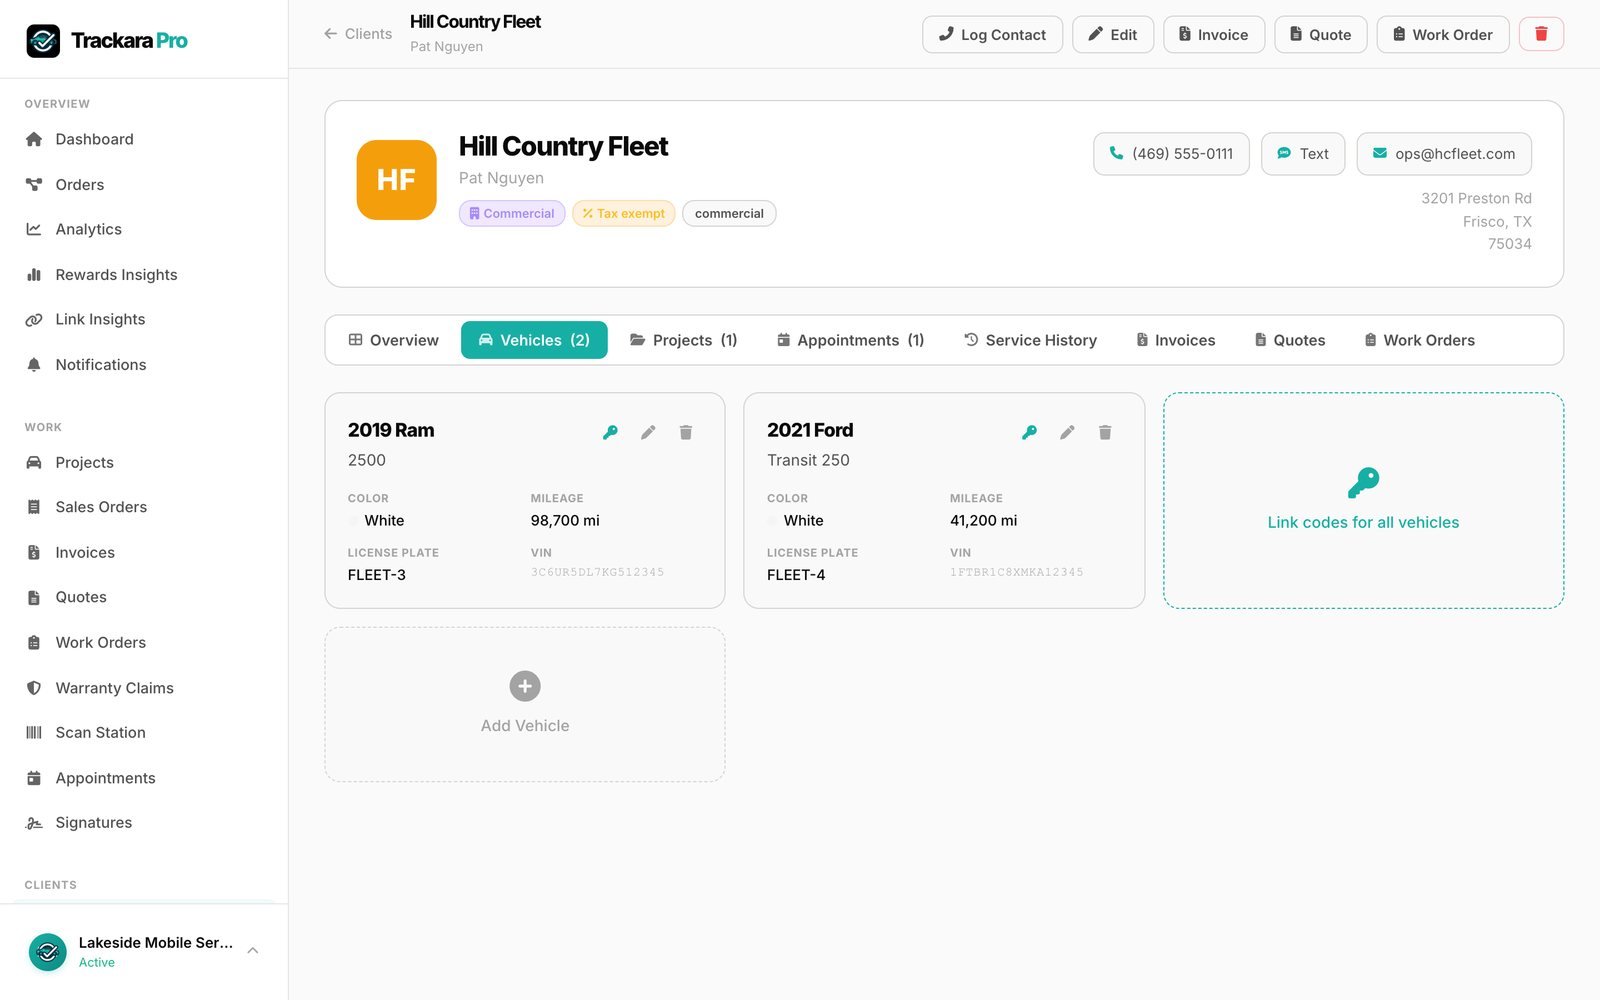Click the HF client avatar
This screenshot has width=1600, height=1000.
tap(397, 180)
